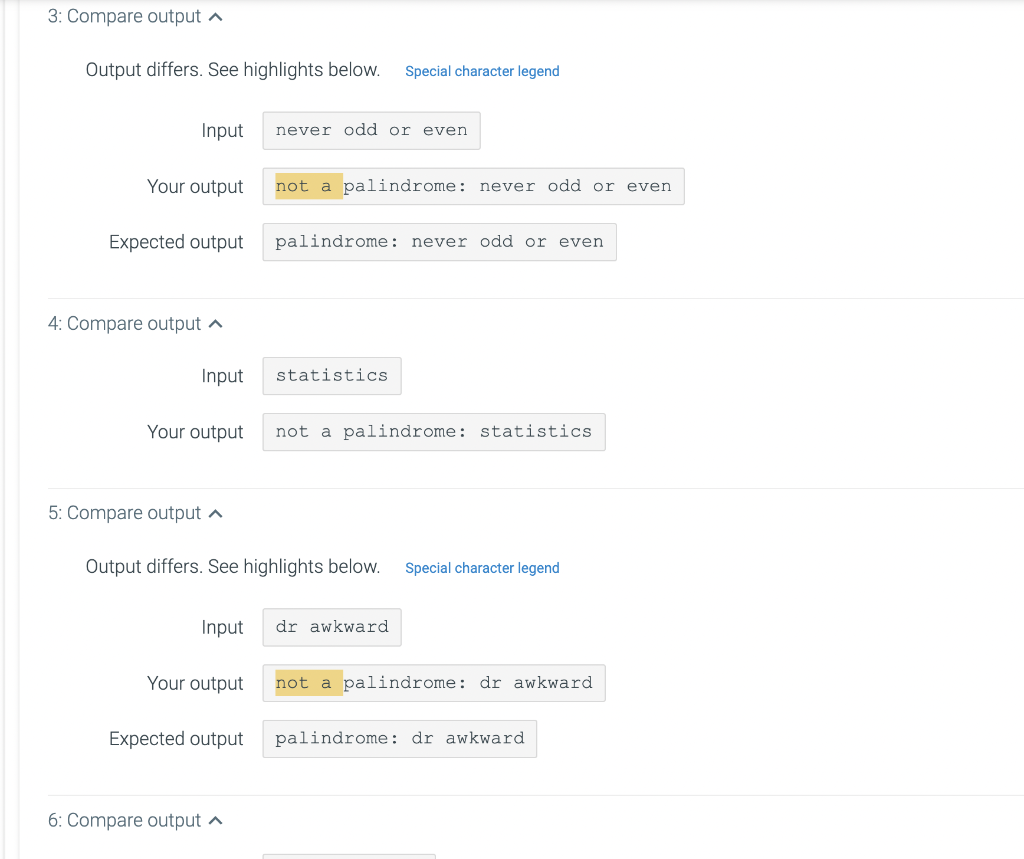
Task: Click the chevron icon next to test 3
Action: pos(215,15)
